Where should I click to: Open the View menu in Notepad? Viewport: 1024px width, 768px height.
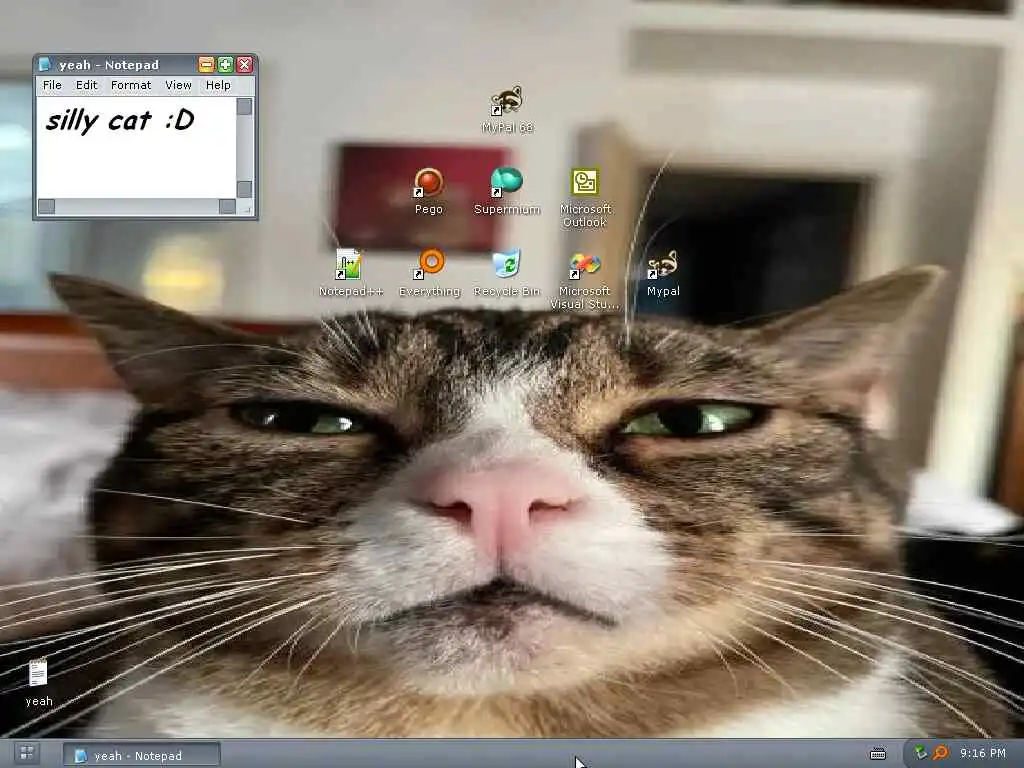coord(178,85)
